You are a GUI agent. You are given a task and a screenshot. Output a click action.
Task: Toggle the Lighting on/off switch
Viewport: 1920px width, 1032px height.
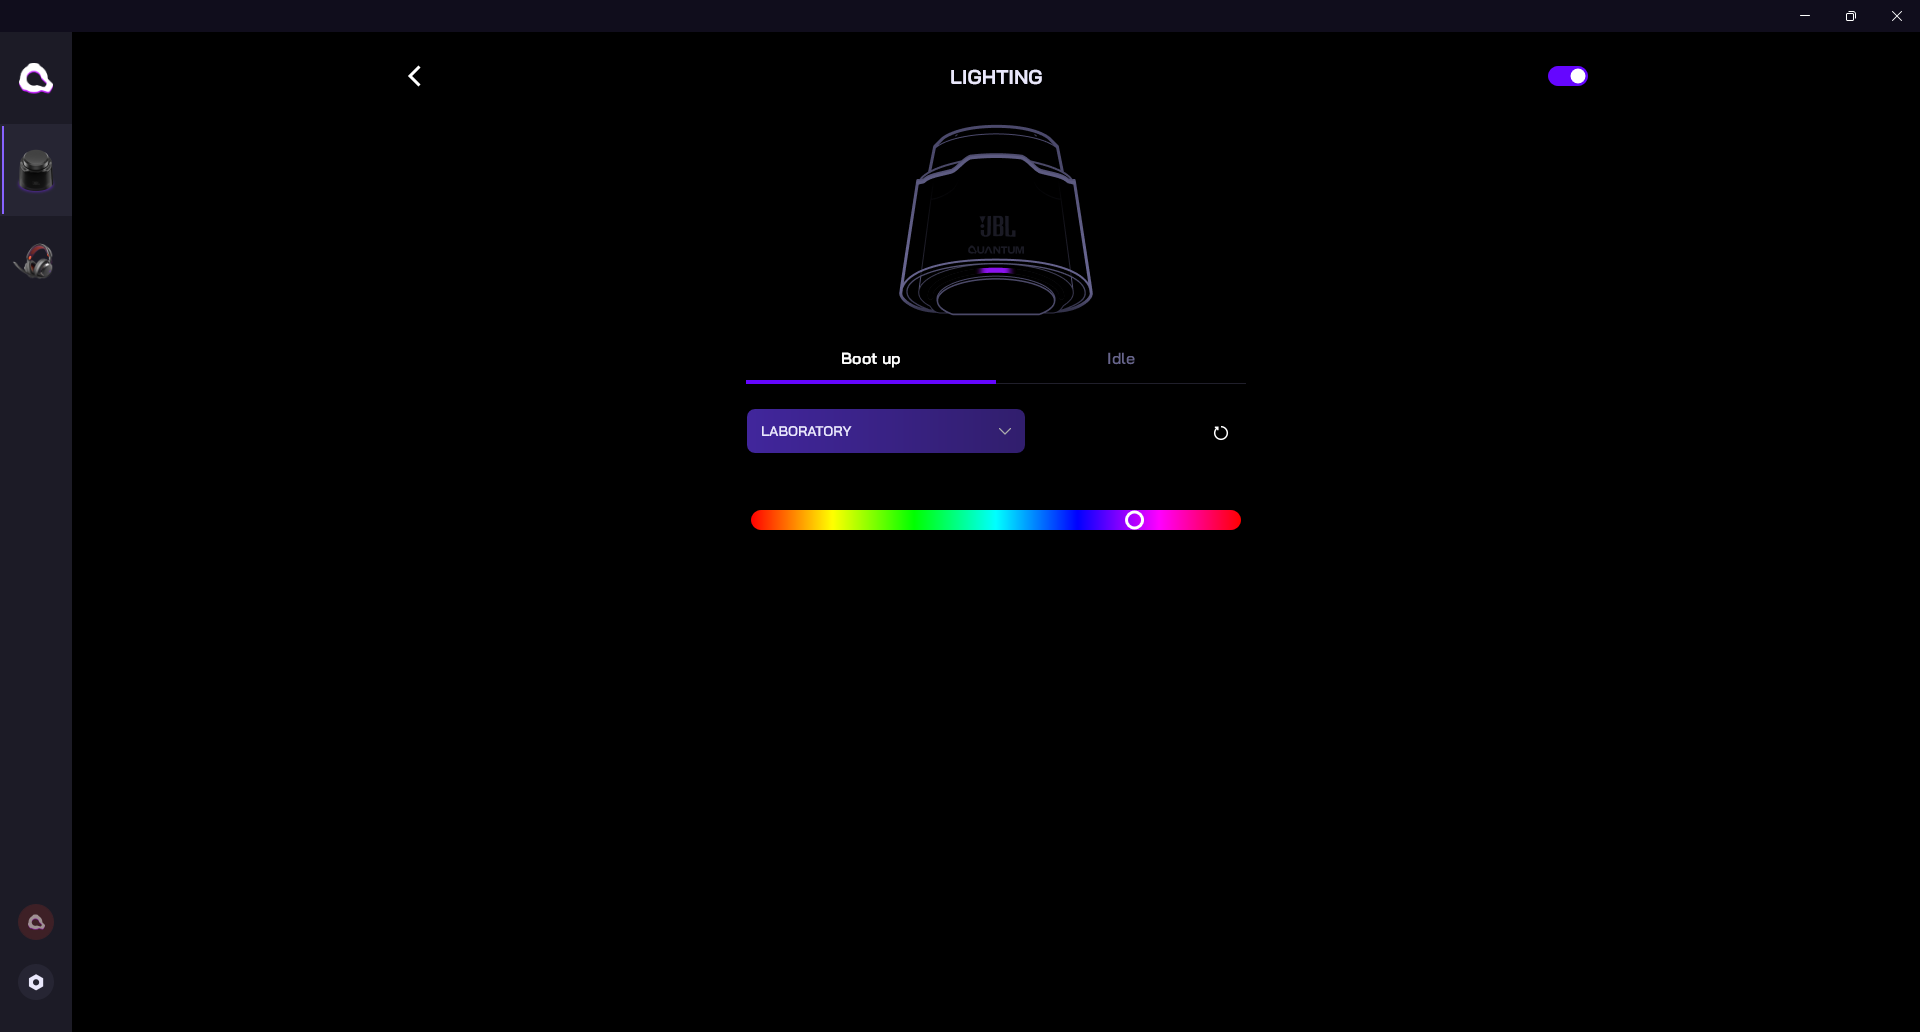(1568, 76)
